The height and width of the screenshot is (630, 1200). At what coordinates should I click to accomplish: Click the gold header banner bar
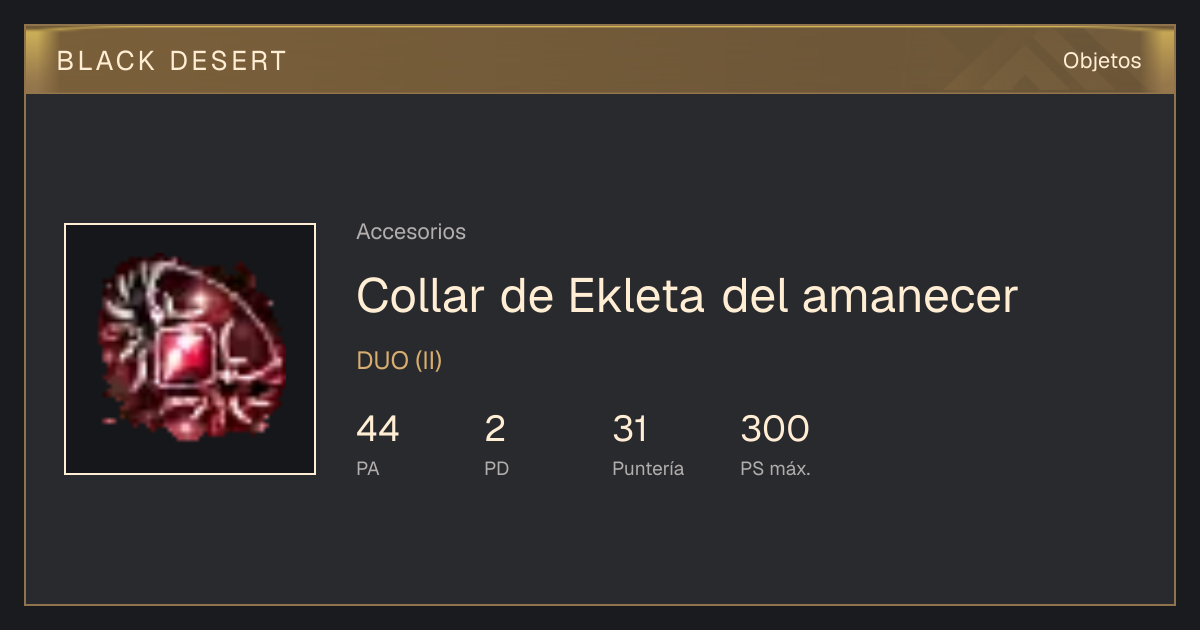[600, 60]
